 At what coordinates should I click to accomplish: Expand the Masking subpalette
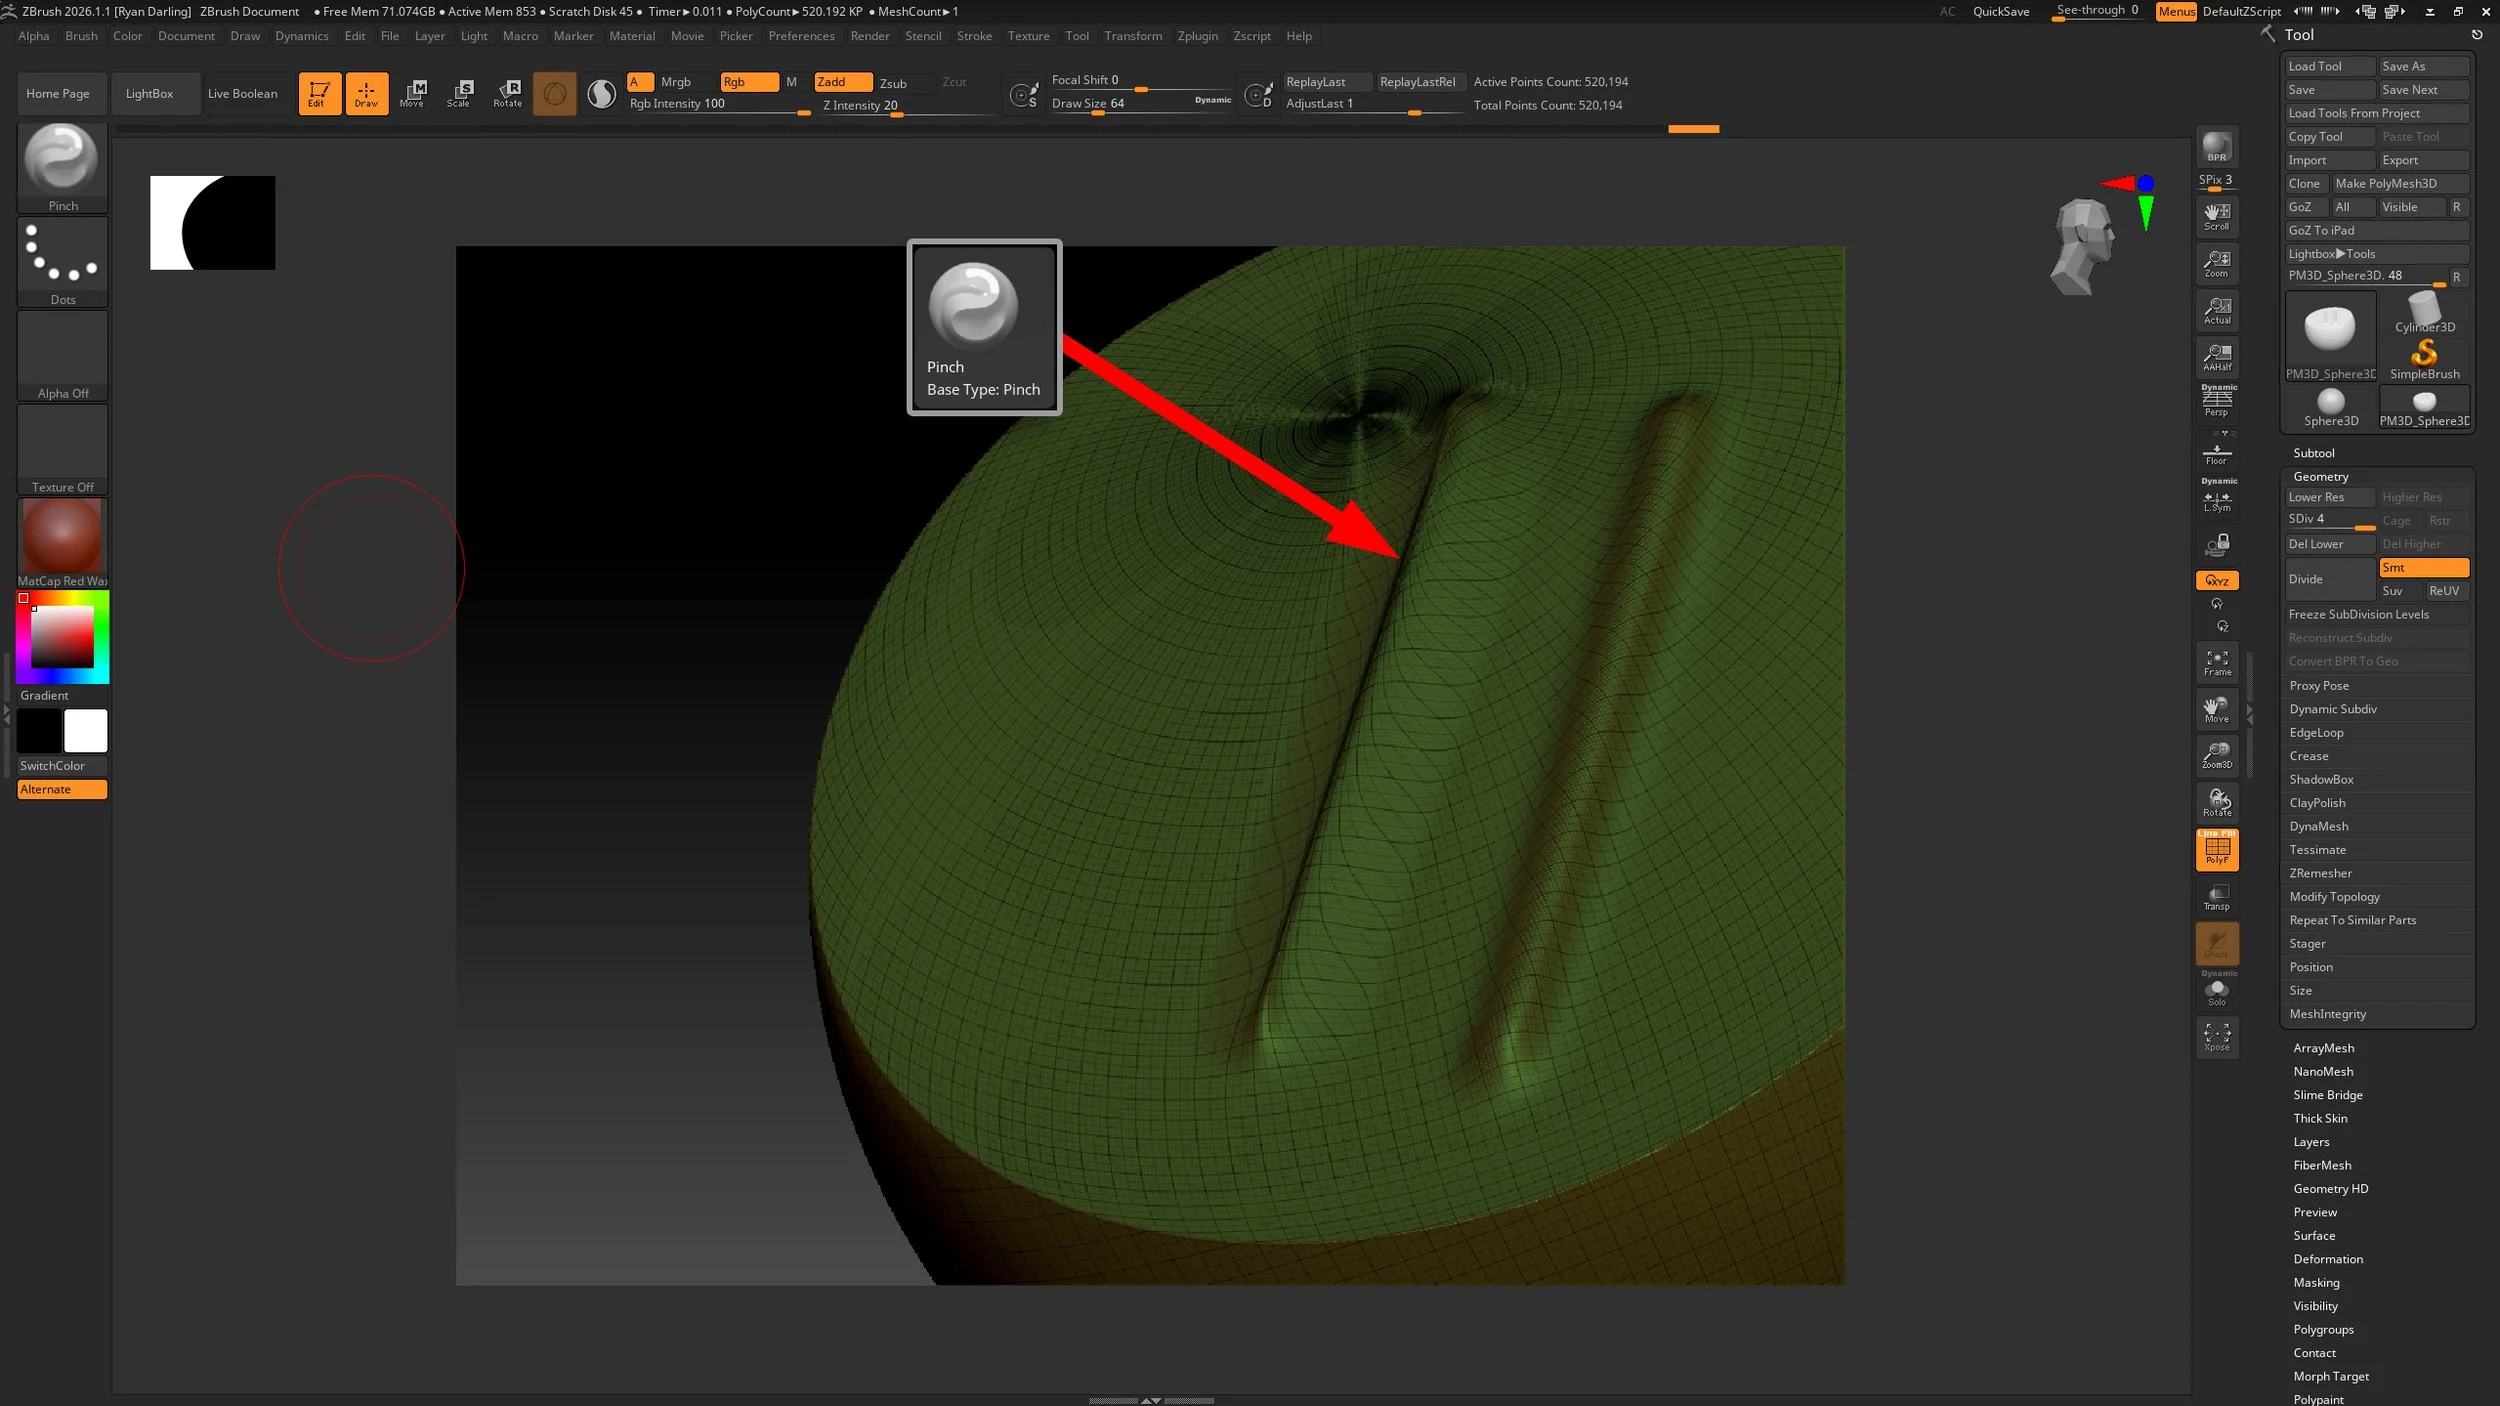click(2316, 1283)
